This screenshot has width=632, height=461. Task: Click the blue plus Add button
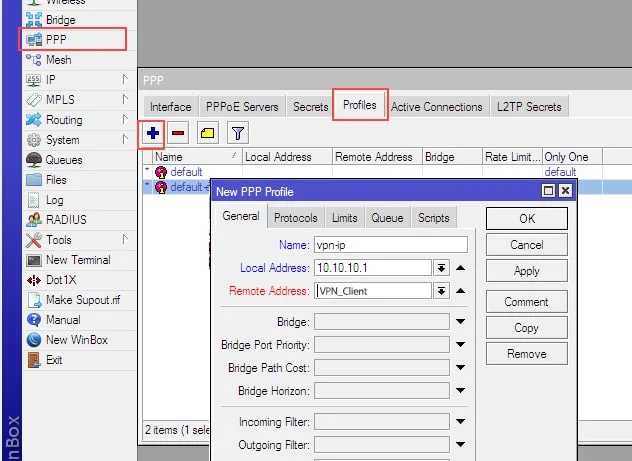point(152,133)
